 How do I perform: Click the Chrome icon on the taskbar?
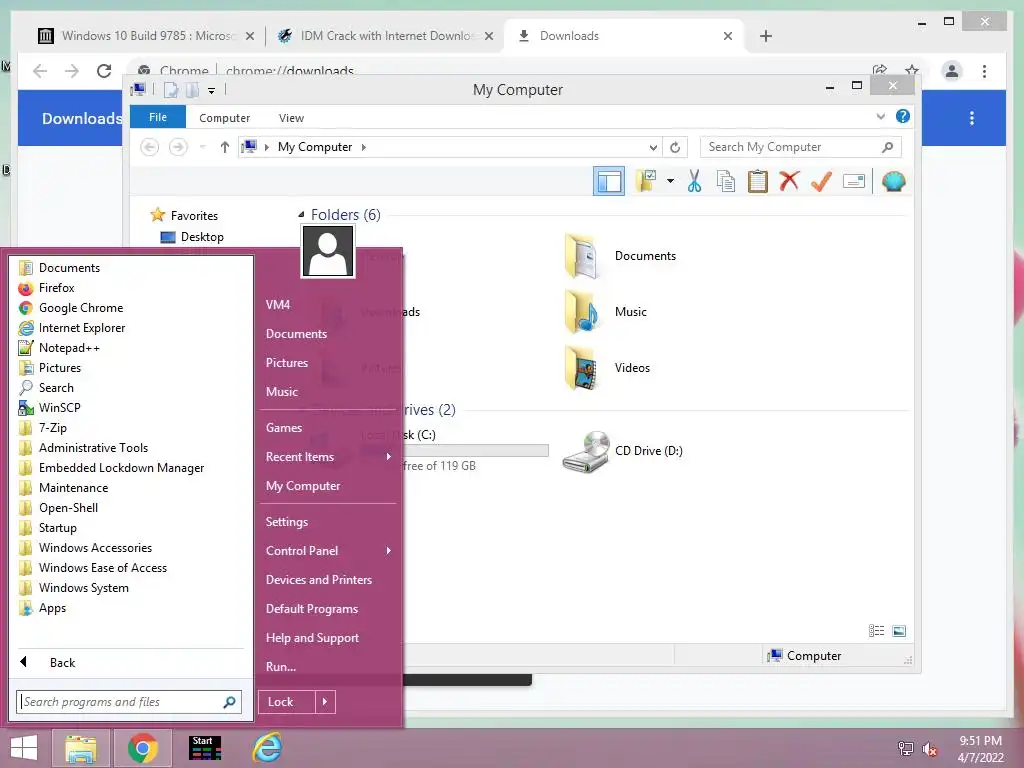pos(142,748)
